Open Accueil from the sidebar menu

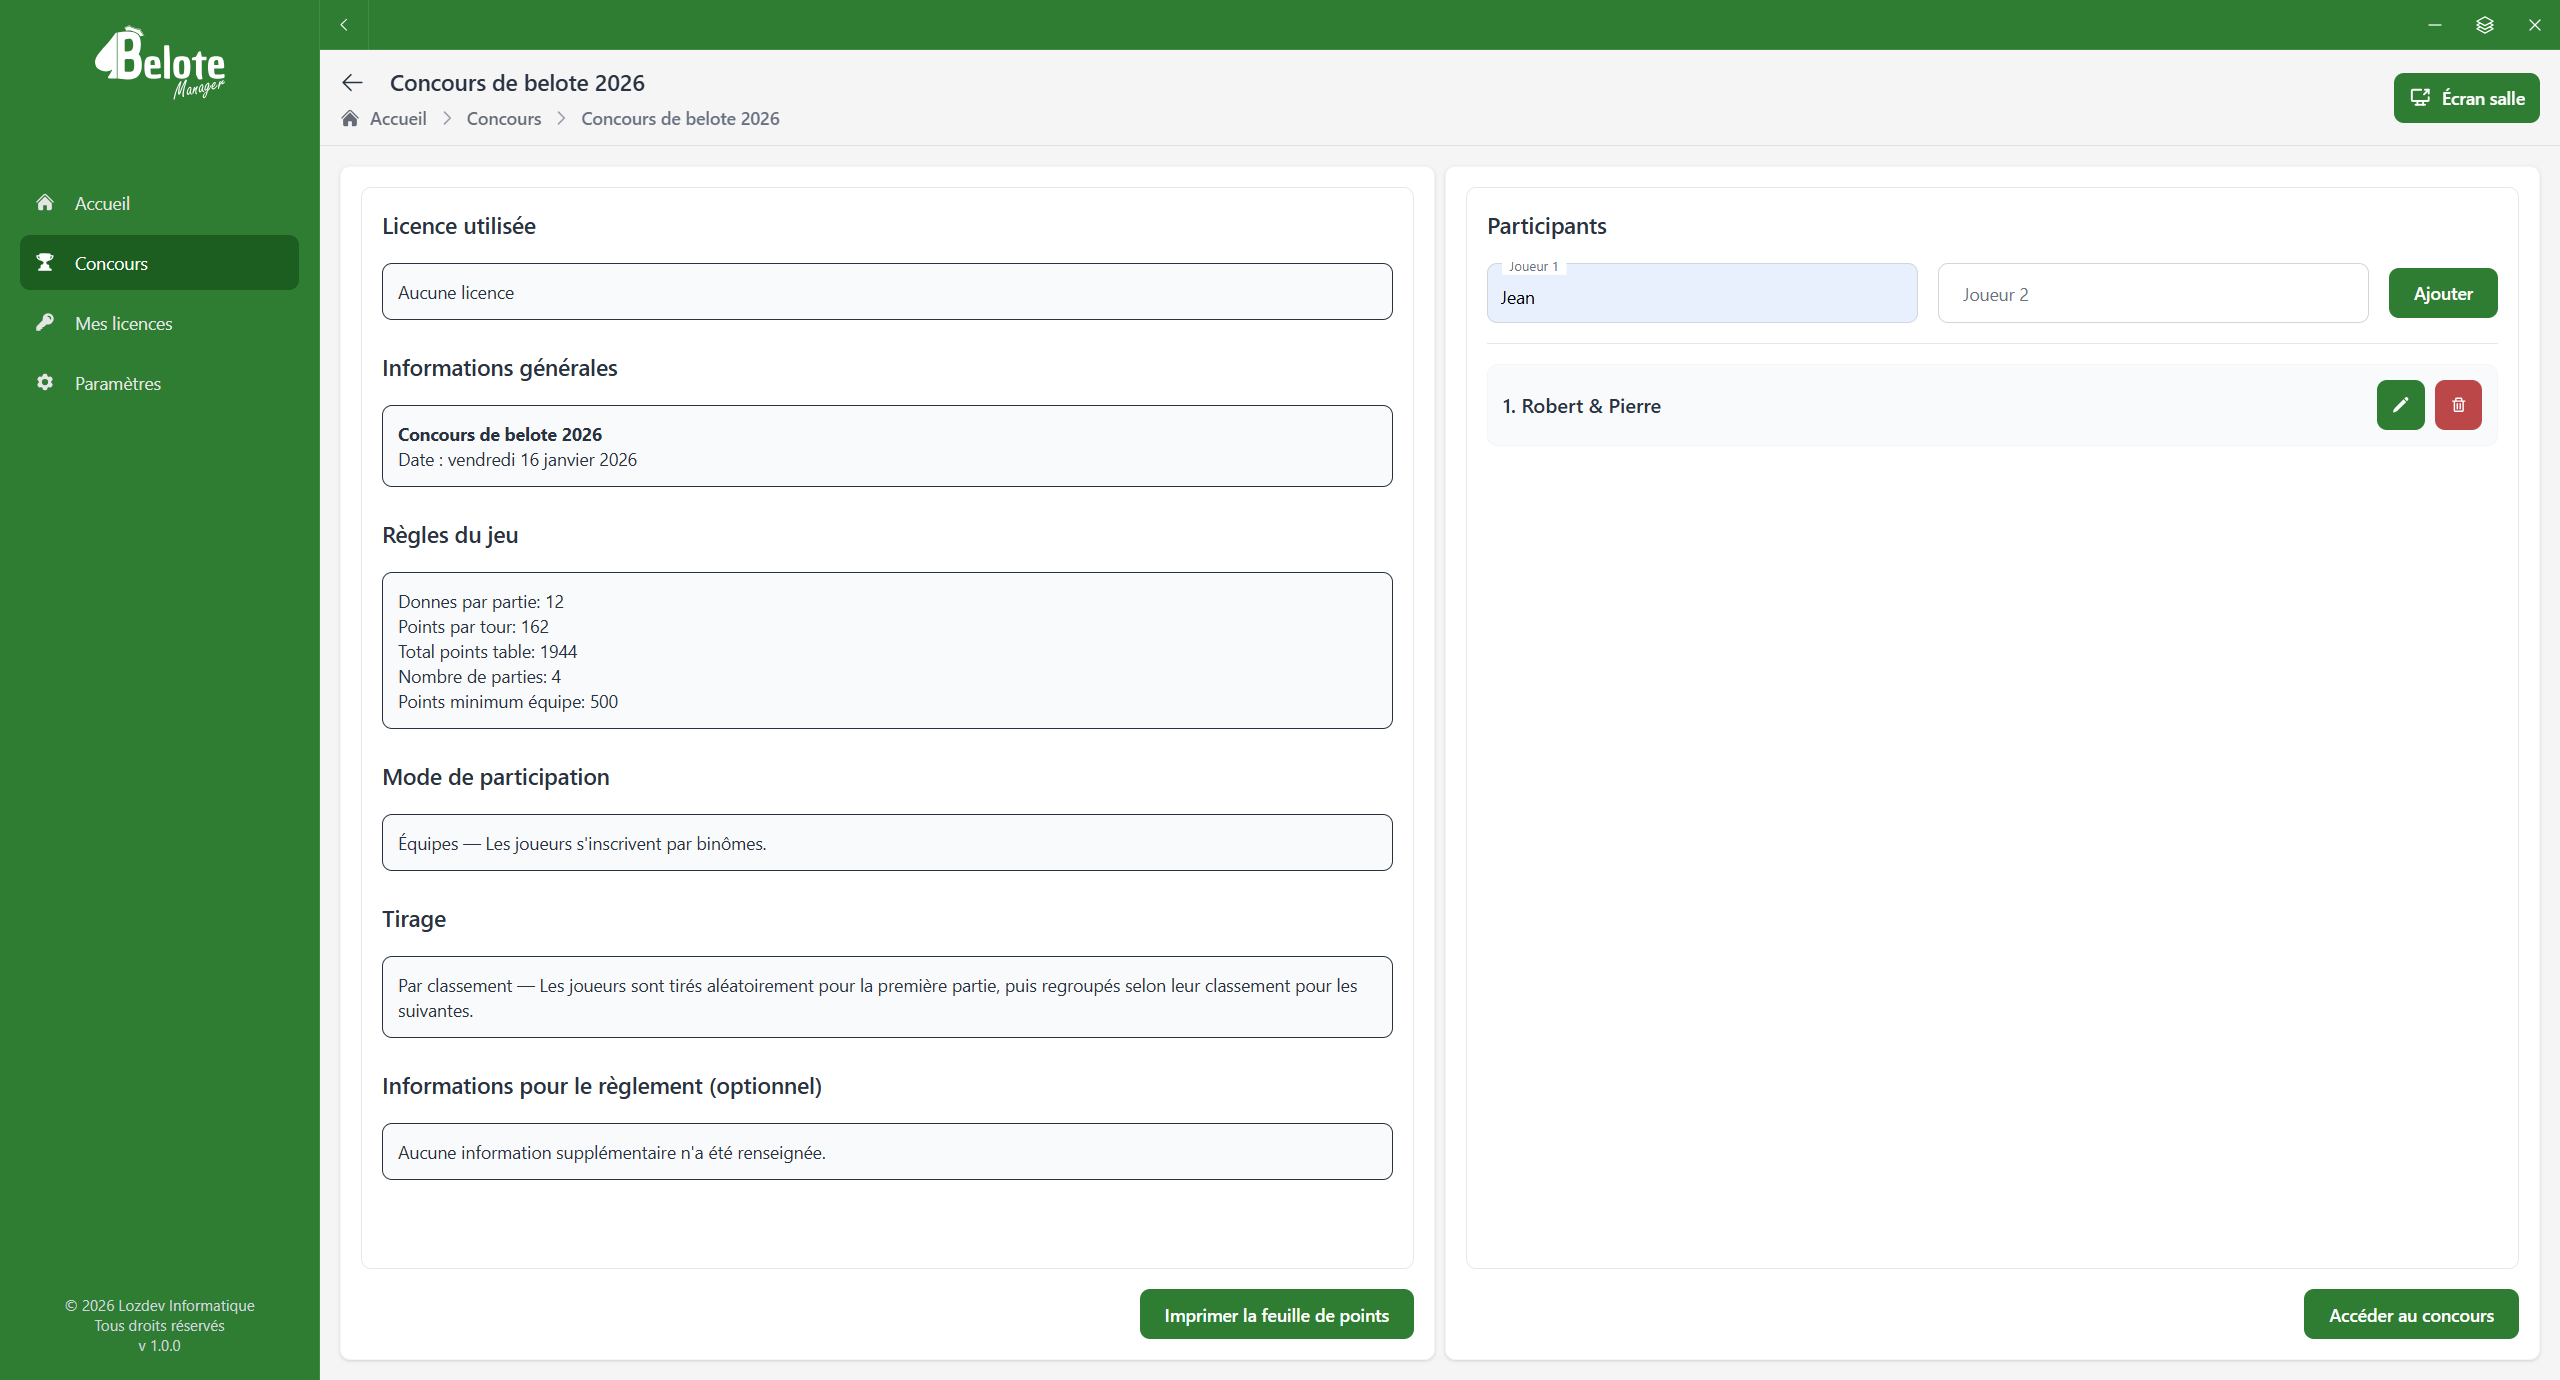[102, 203]
